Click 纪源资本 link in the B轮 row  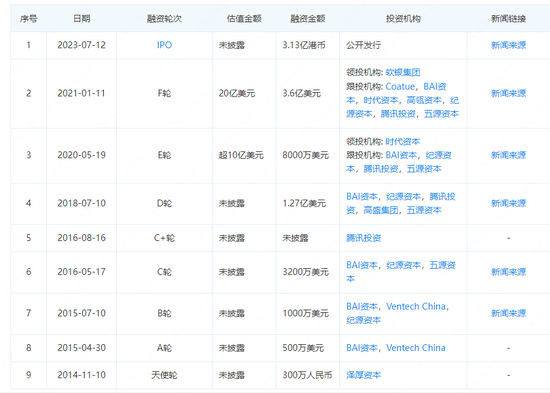[x=363, y=320]
